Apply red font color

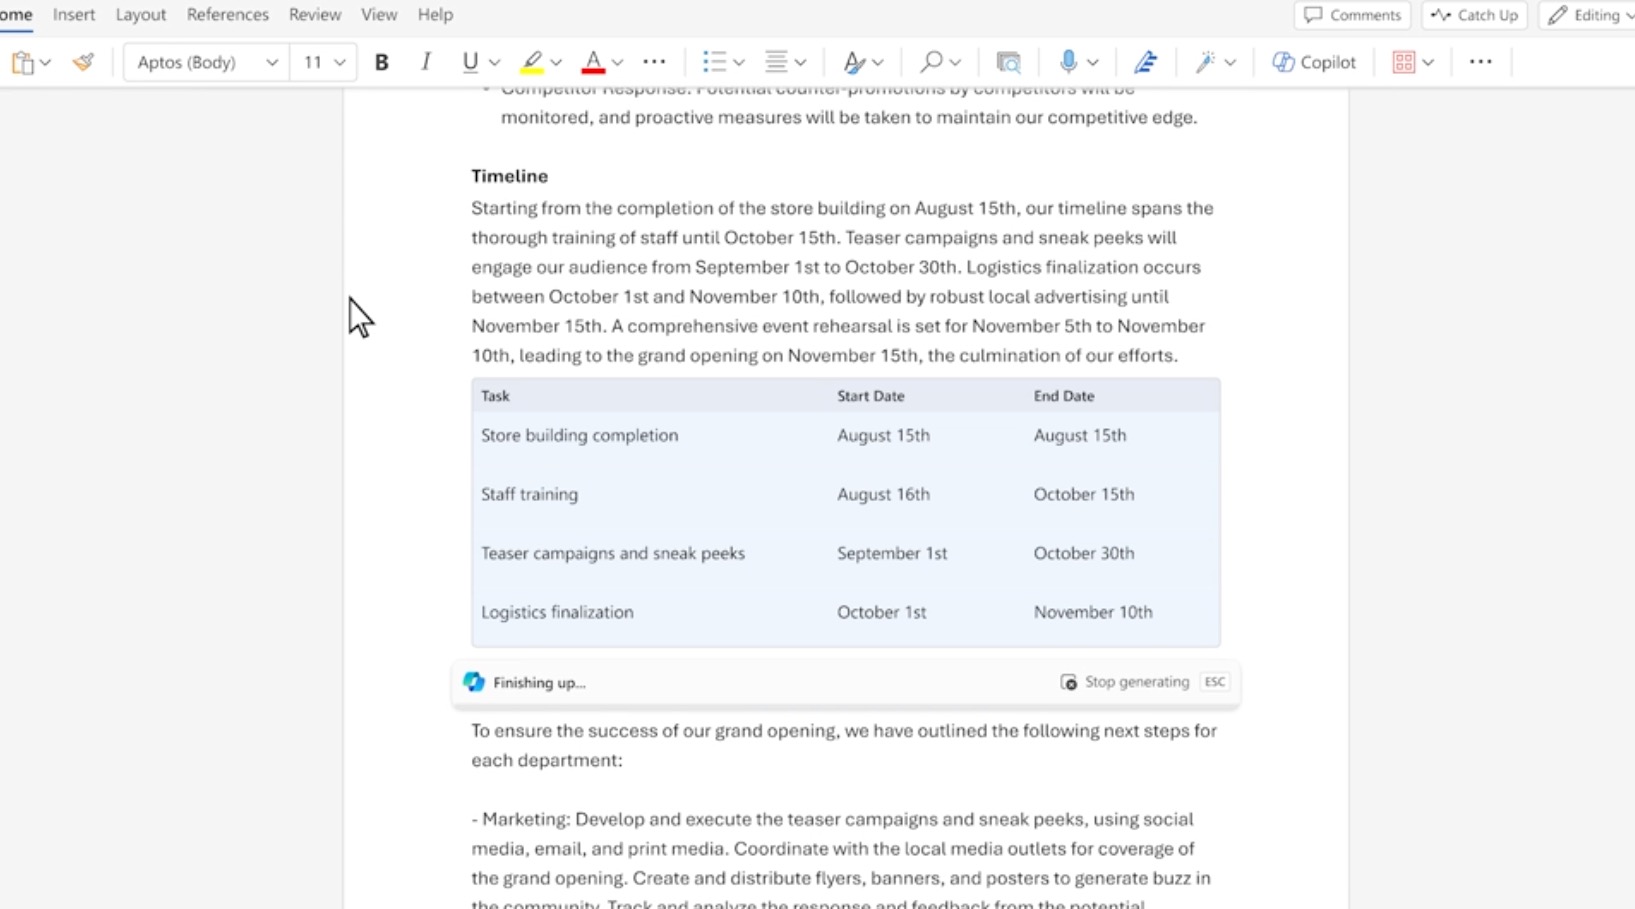(593, 62)
